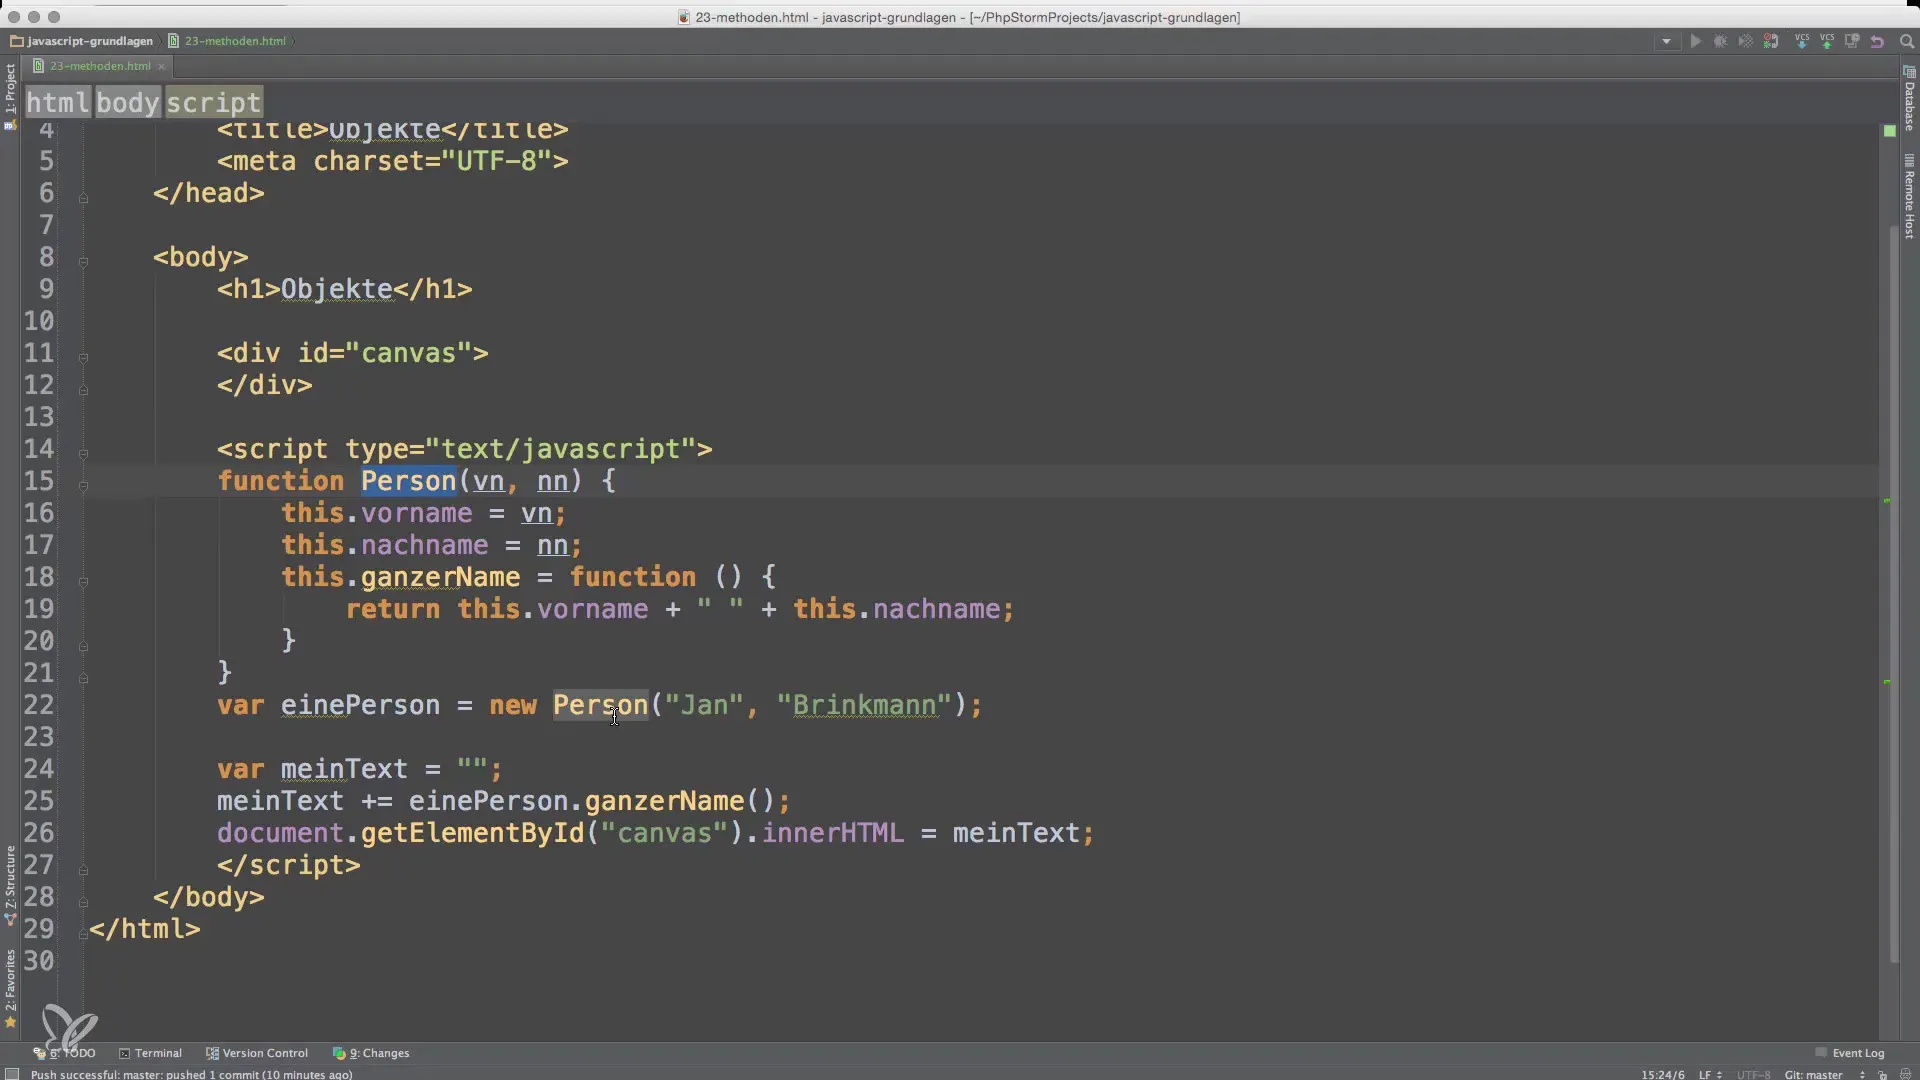
Task: Open the Changes tool window
Action: [371, 1053]
